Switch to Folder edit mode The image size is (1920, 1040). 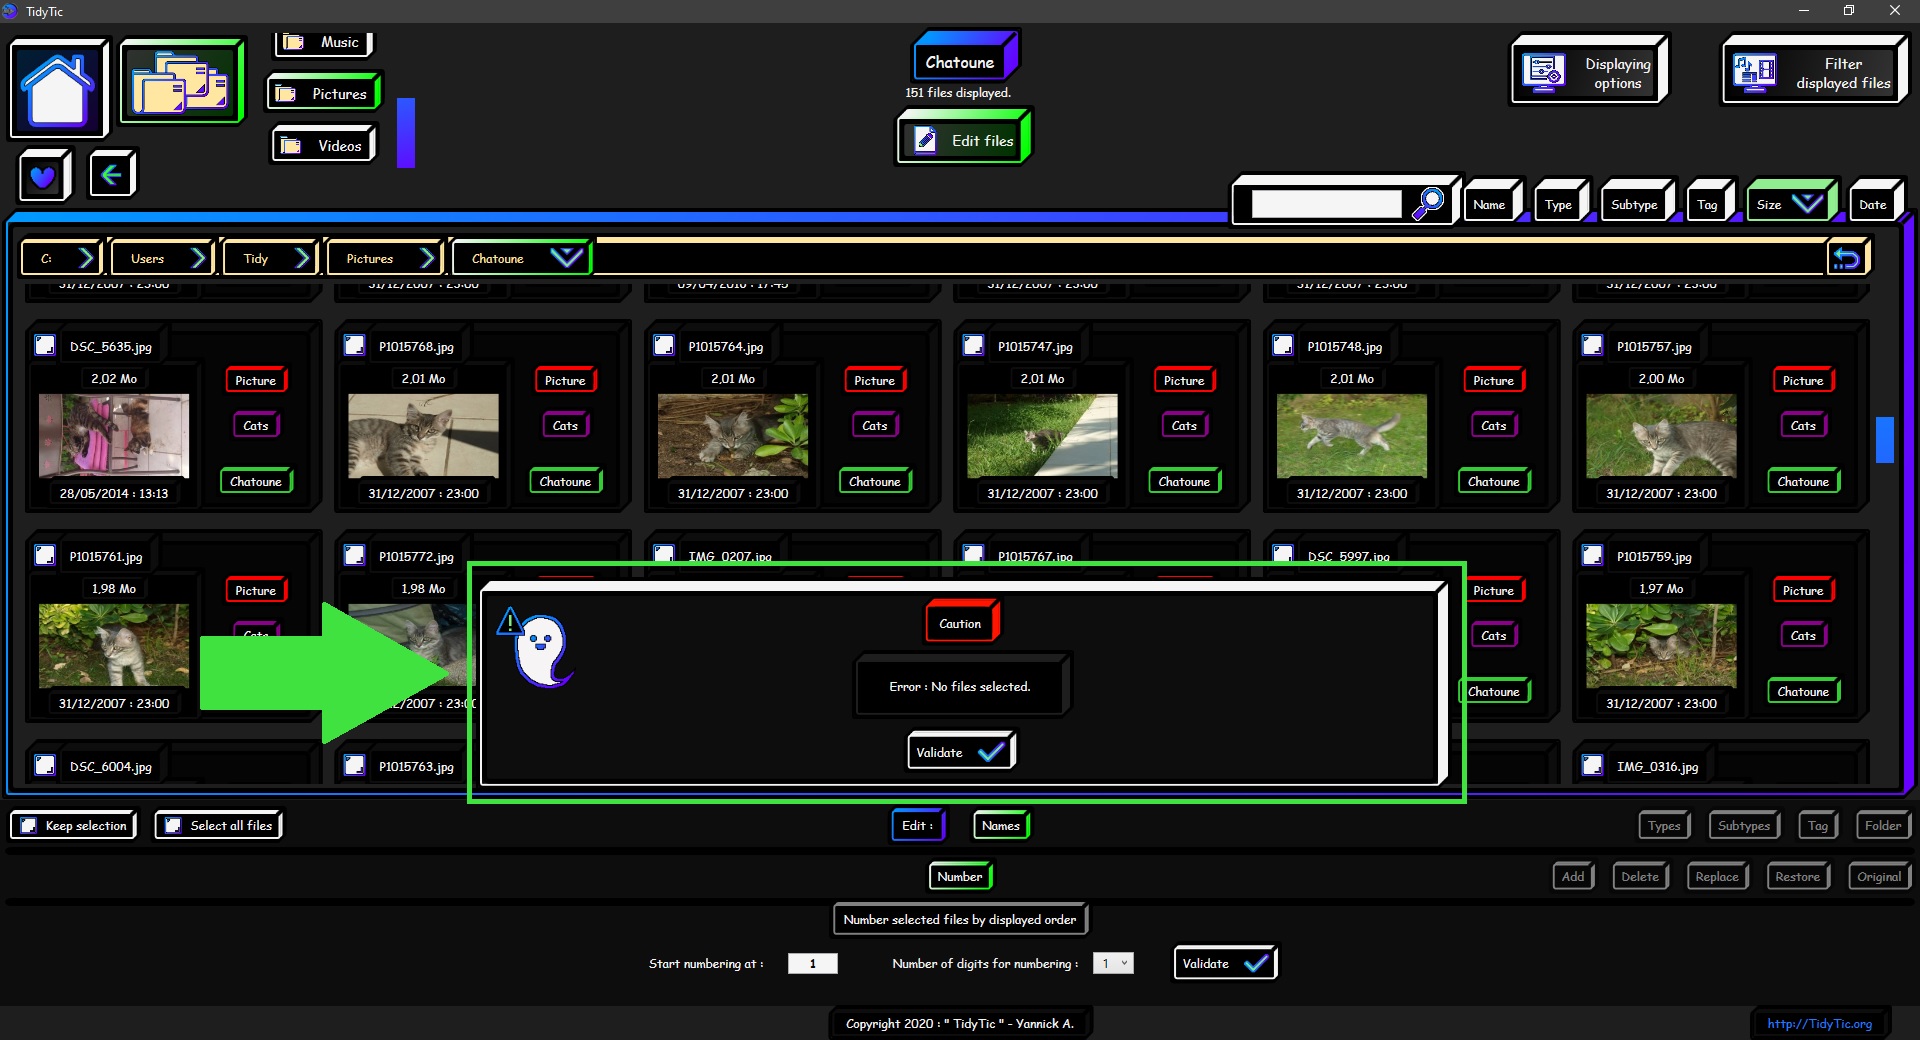pos(1883,825)
